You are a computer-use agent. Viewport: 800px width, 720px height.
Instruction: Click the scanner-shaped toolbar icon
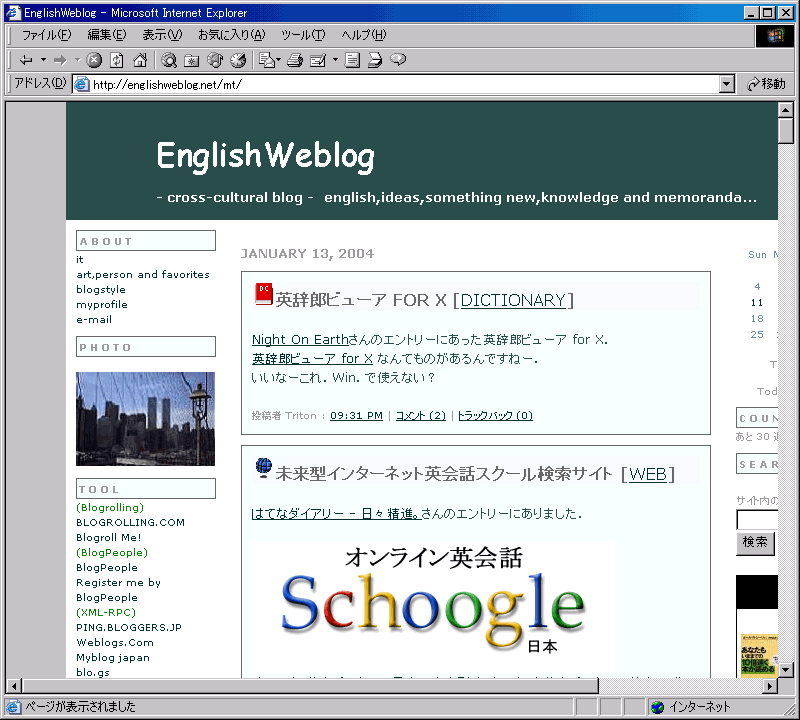click(x=375, y=60)
